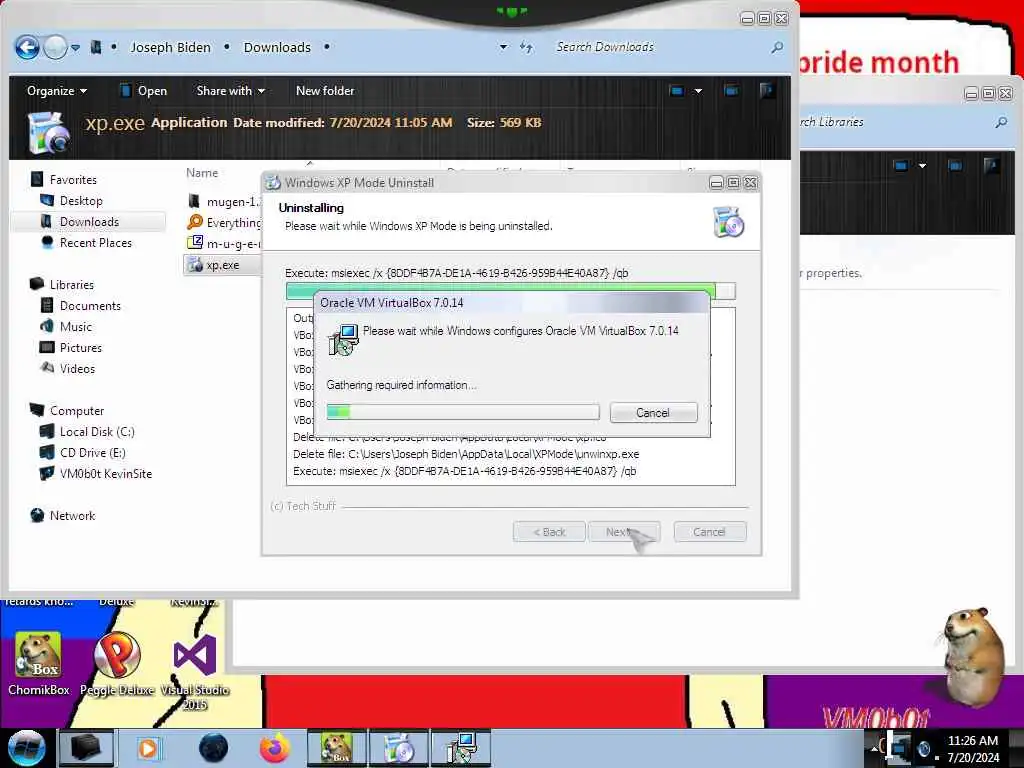Open the ChomikBox desktop shortcut
The width and height of the screenshot is (1024, 768).
(39, 664)
